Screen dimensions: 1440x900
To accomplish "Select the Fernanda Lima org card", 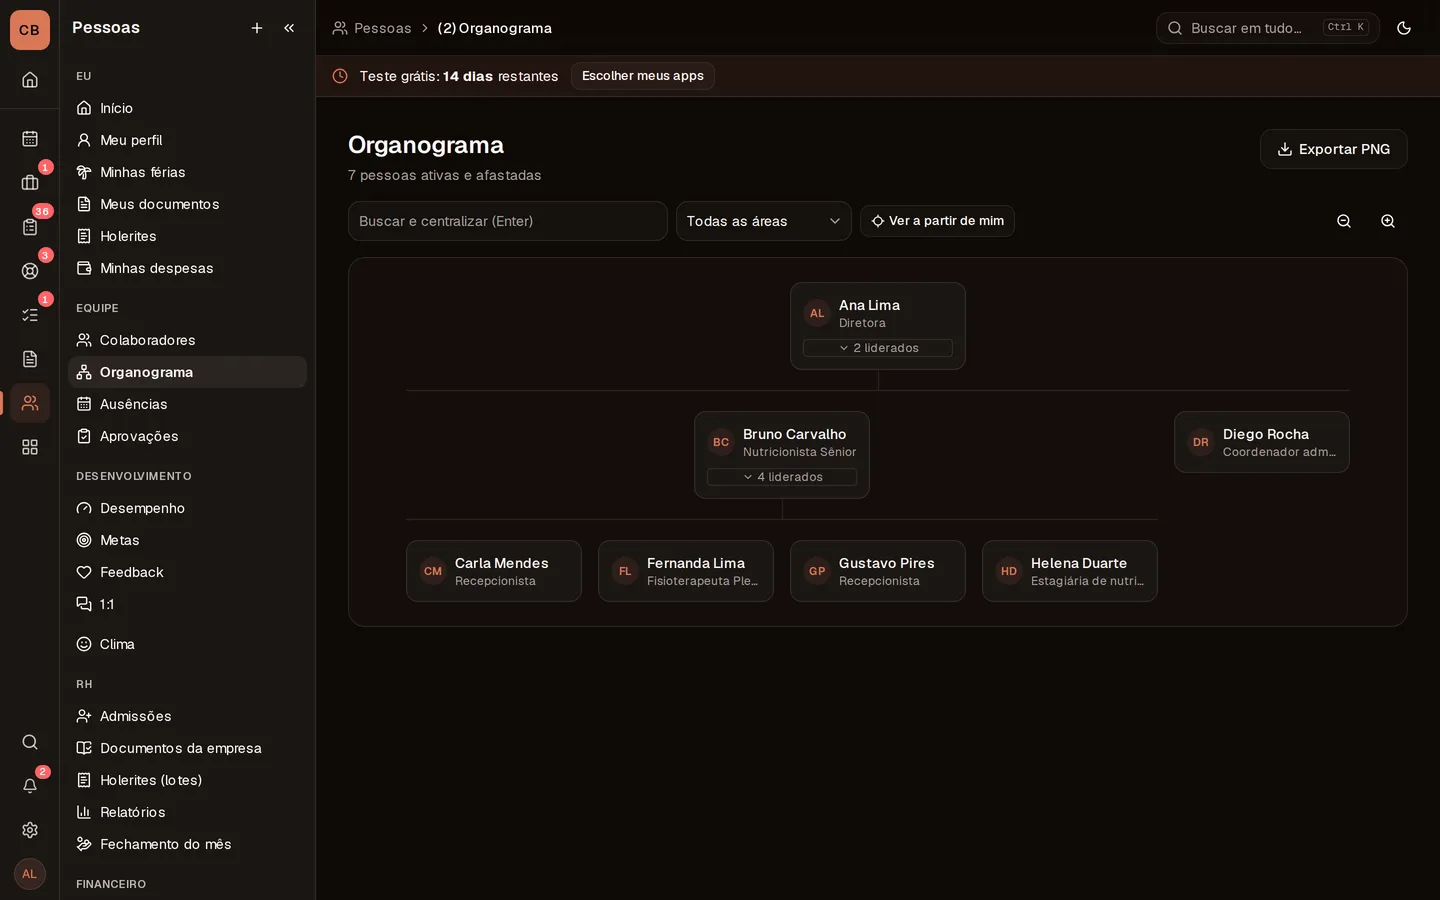I will point(686,571).
